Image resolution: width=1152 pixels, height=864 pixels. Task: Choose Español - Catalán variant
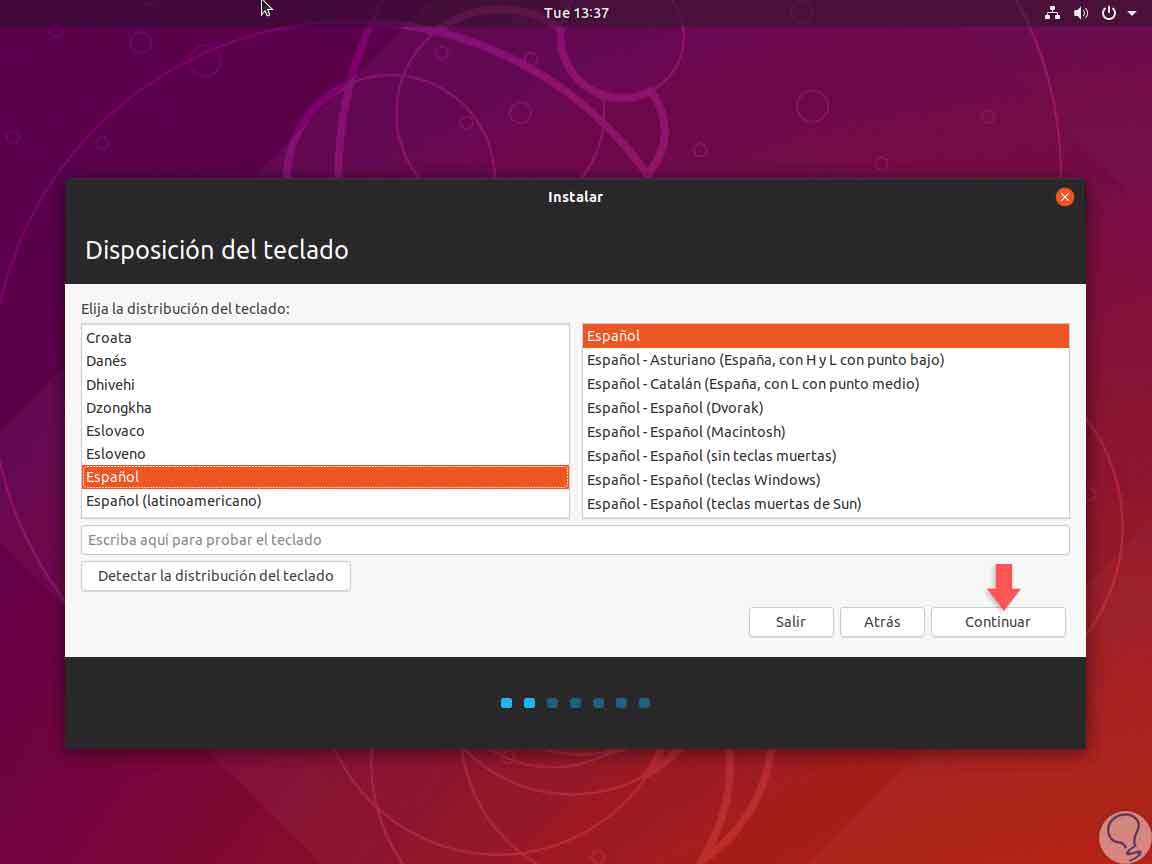825,384
